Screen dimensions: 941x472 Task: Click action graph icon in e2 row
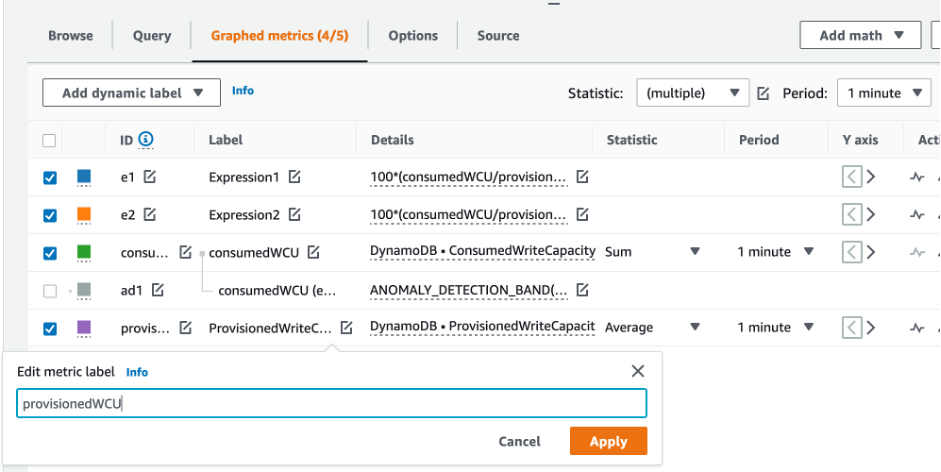tap(917, 215)
